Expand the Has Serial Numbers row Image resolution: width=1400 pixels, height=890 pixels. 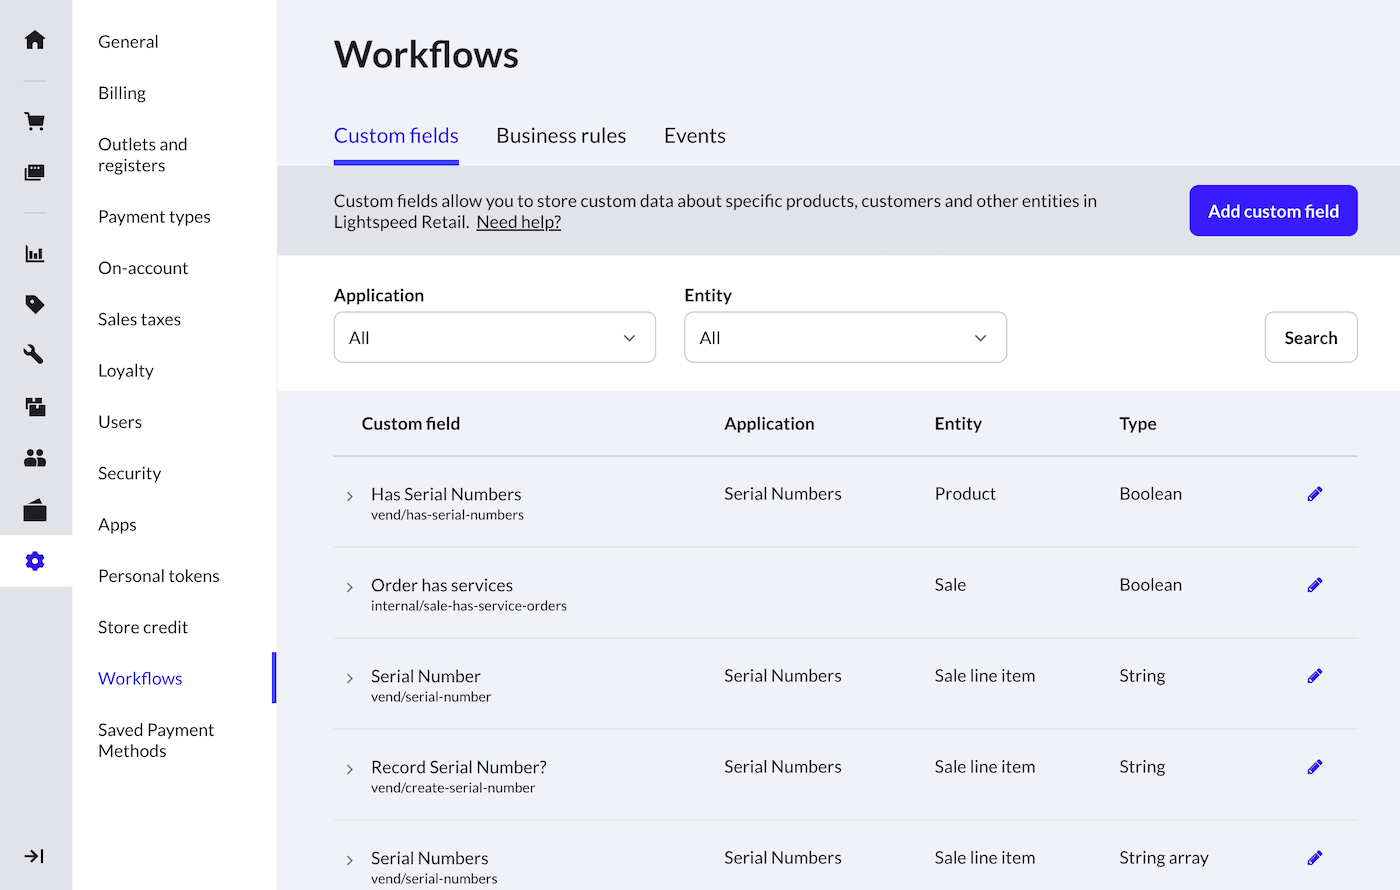[x=350, y=496]
